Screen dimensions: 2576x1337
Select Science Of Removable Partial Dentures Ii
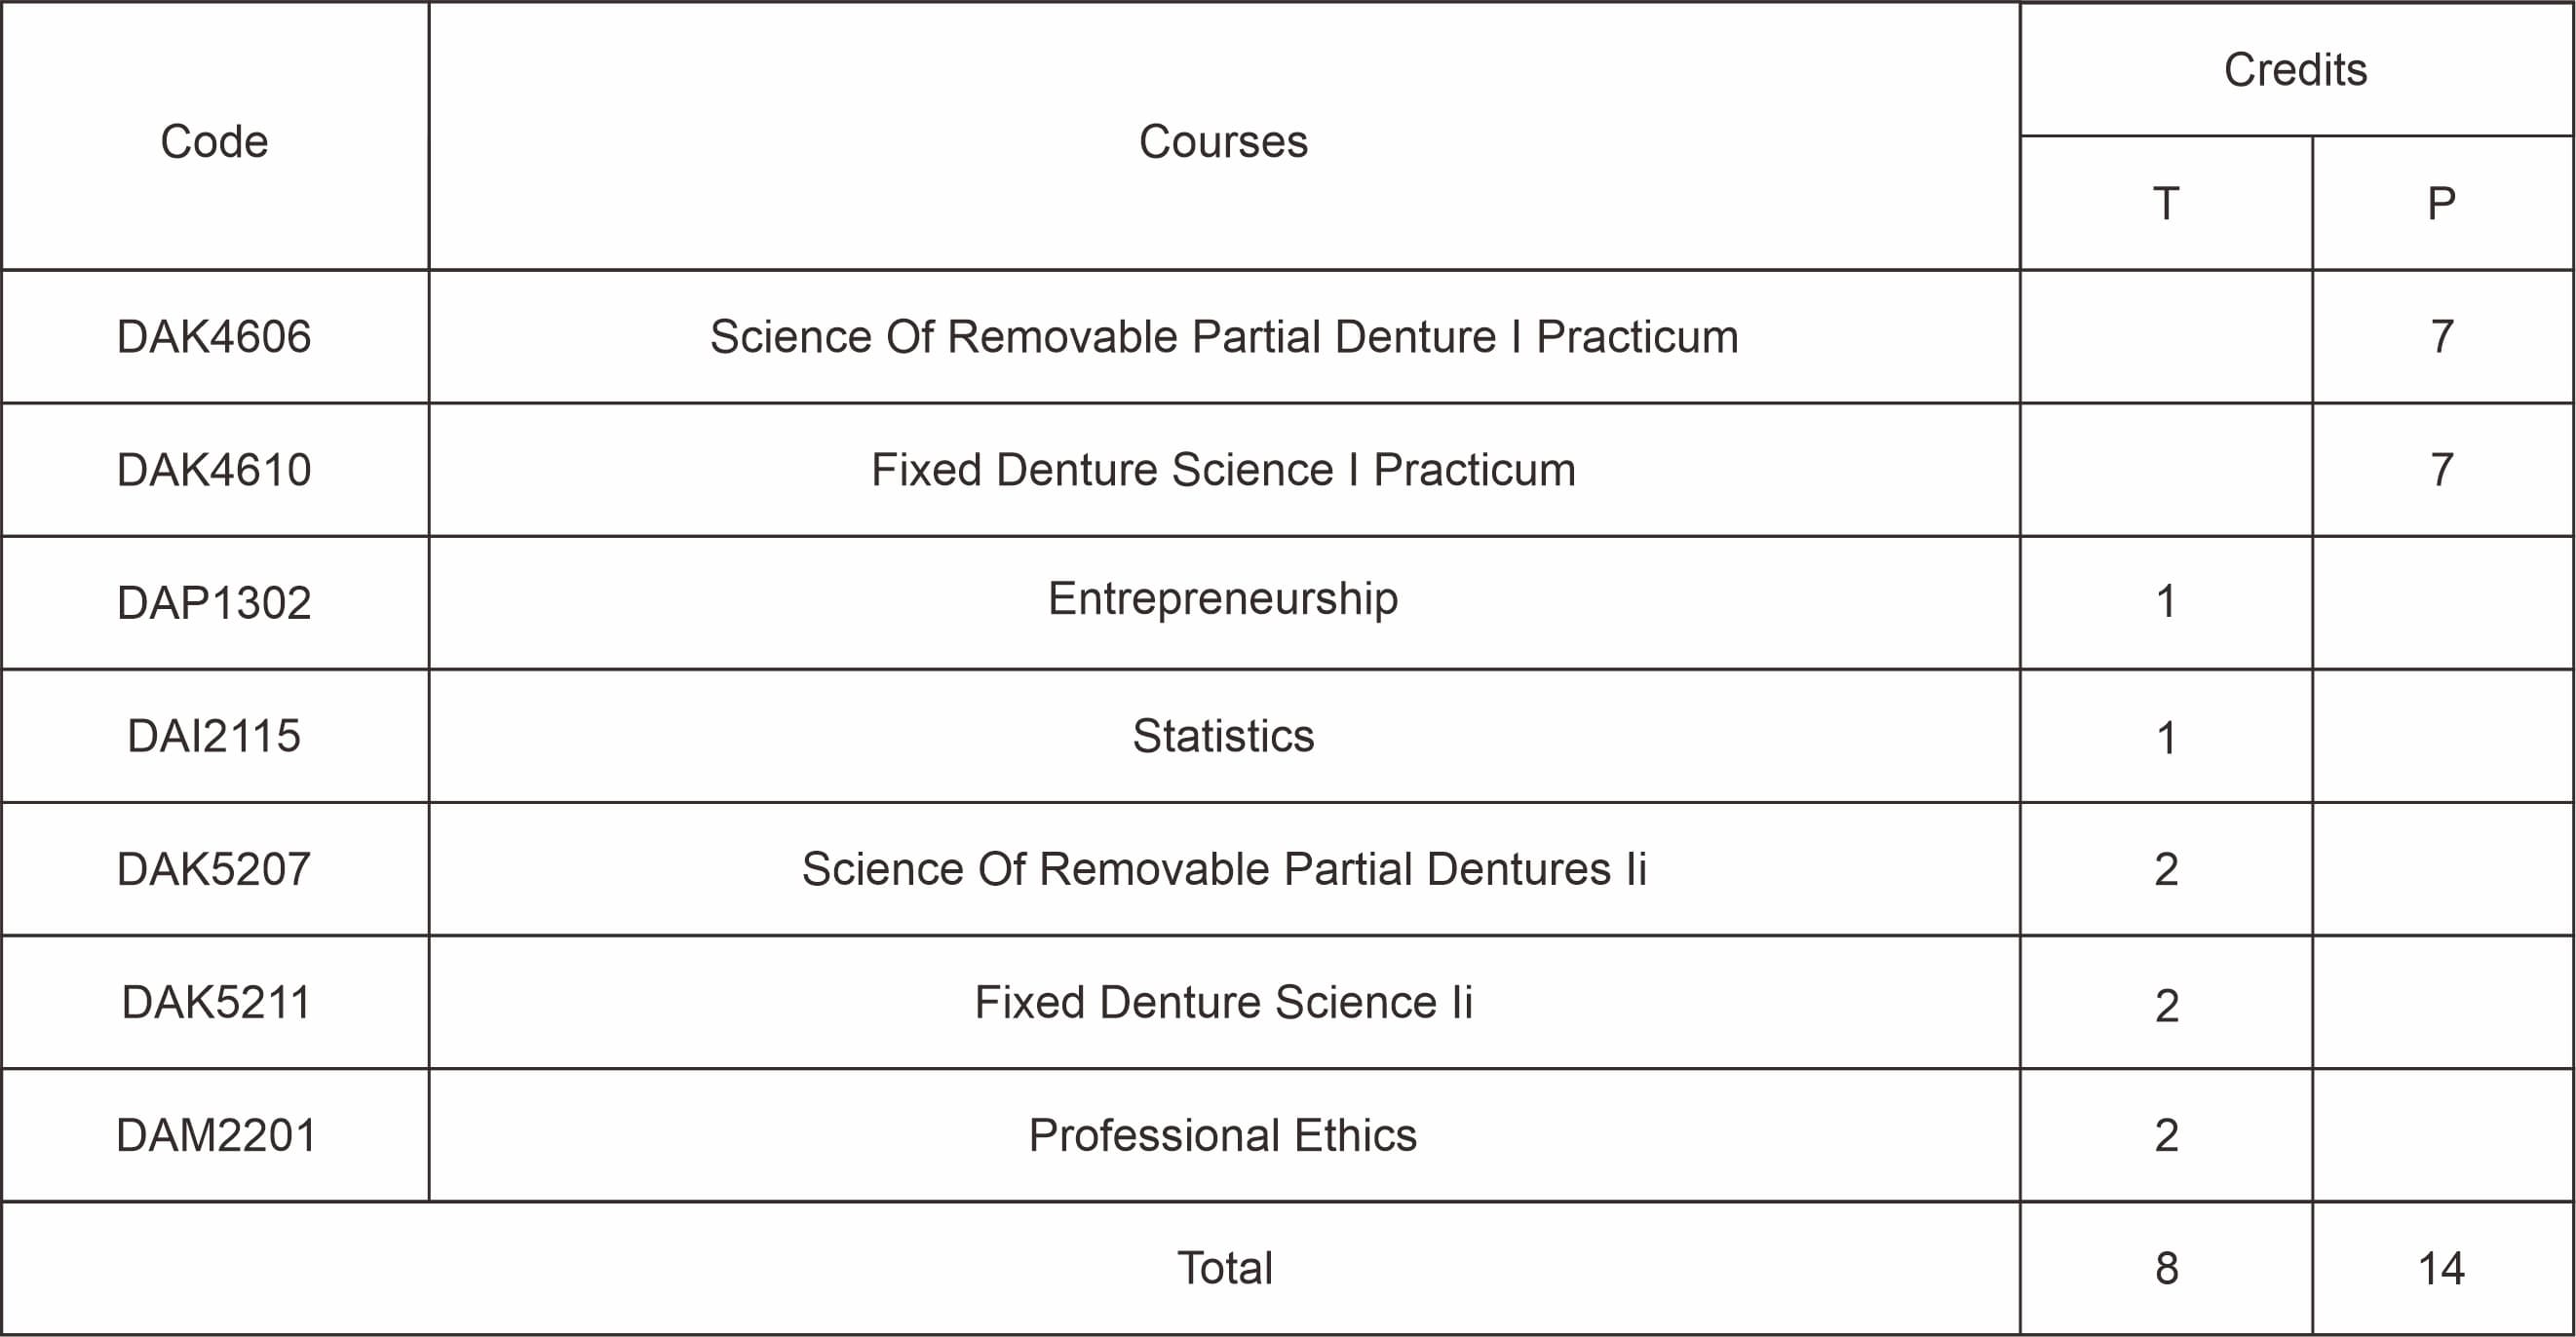pos(1224,868)
